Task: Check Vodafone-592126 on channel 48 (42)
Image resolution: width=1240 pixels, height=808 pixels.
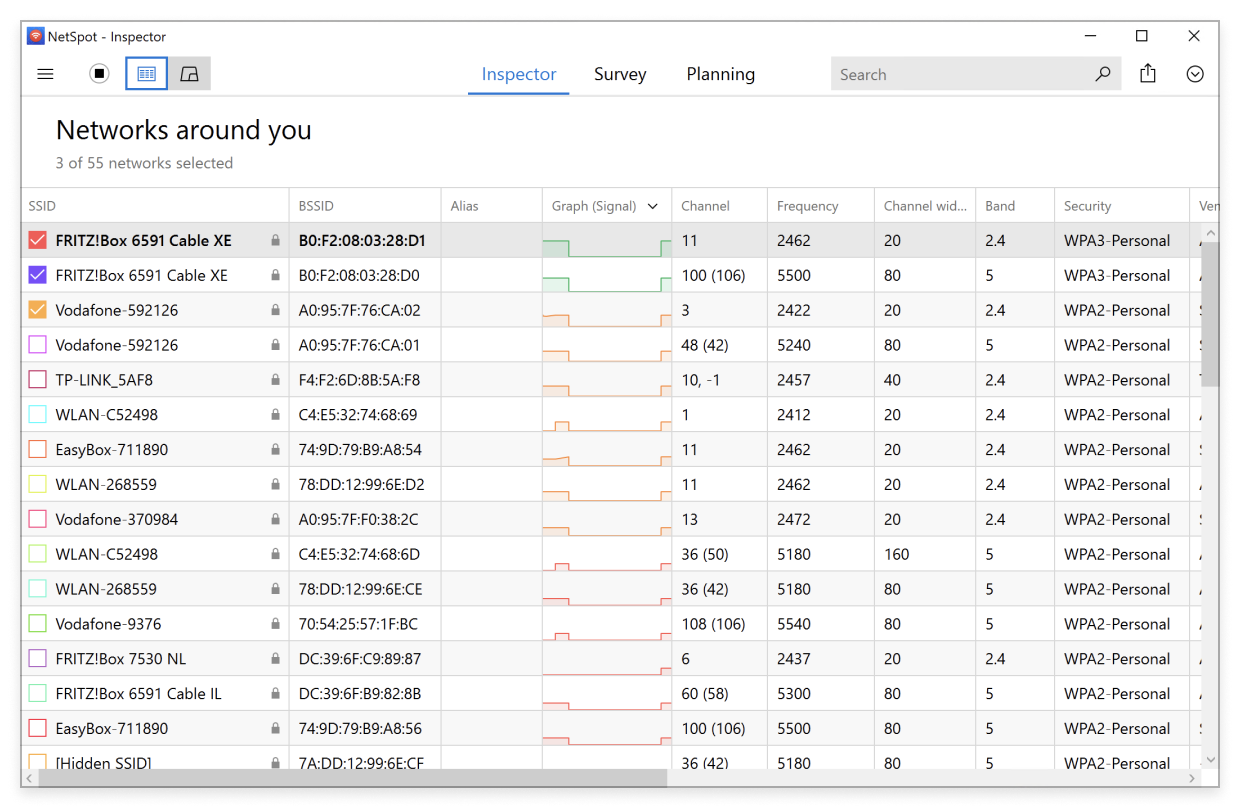Action: (38, 345)
